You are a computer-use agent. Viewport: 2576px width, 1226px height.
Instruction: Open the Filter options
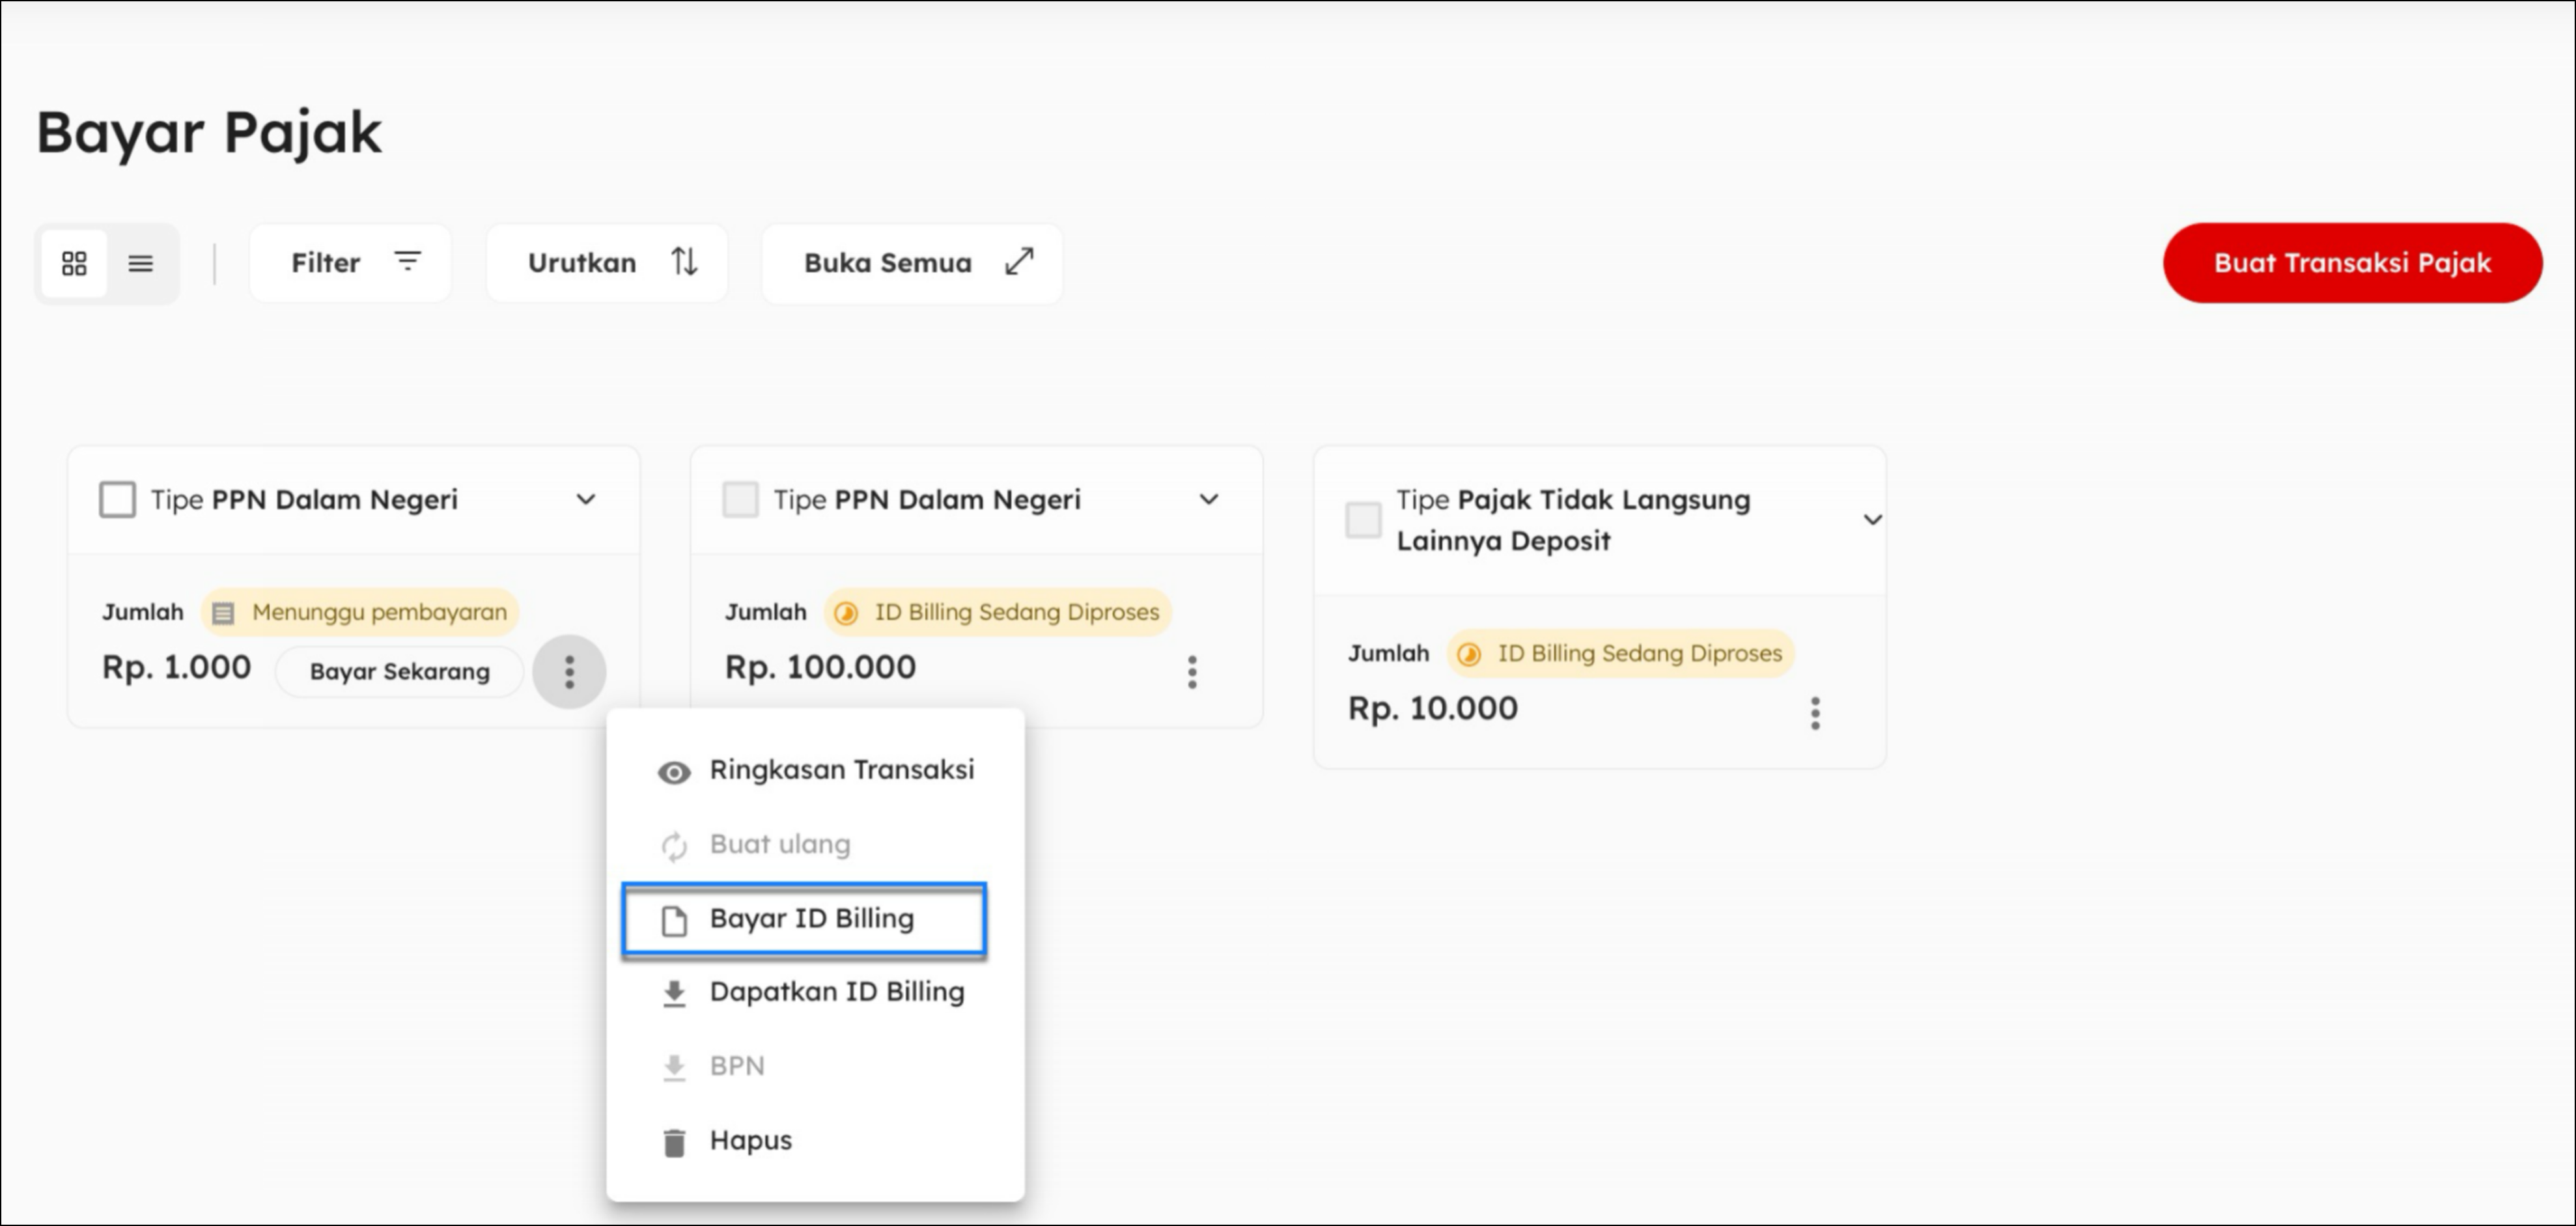(x=350, y=263)
